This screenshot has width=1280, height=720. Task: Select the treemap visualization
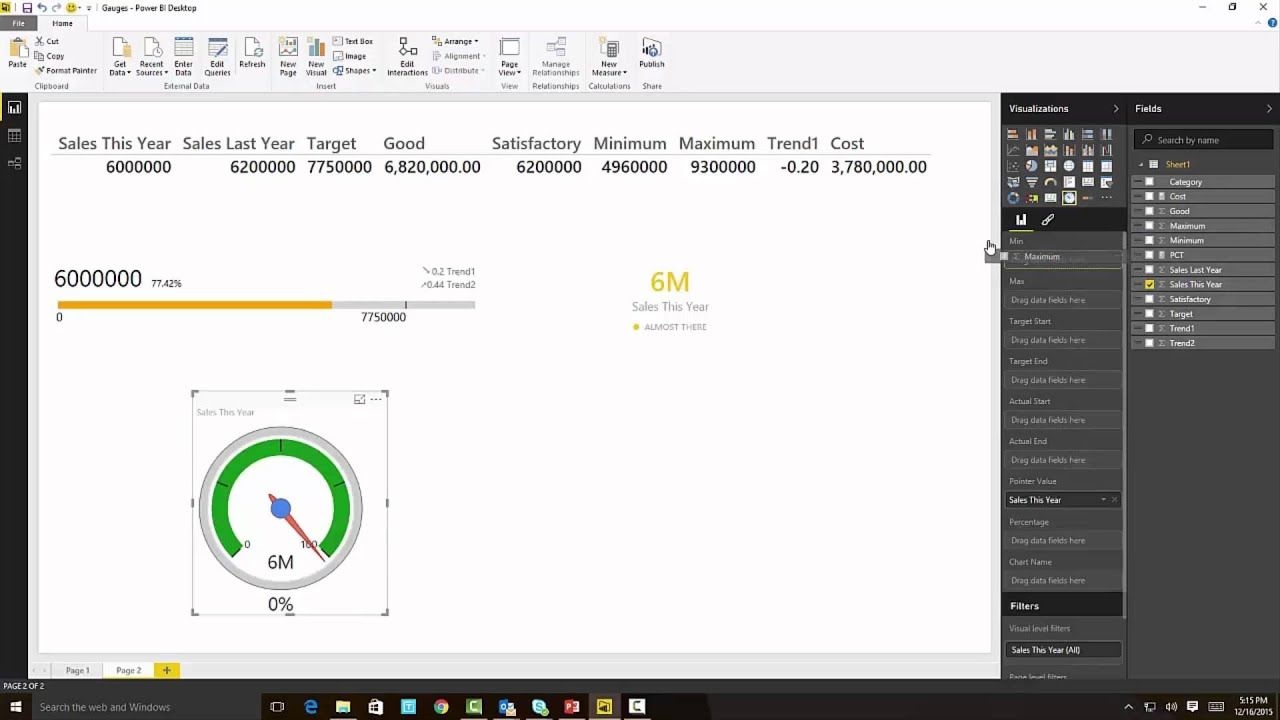1050,166
